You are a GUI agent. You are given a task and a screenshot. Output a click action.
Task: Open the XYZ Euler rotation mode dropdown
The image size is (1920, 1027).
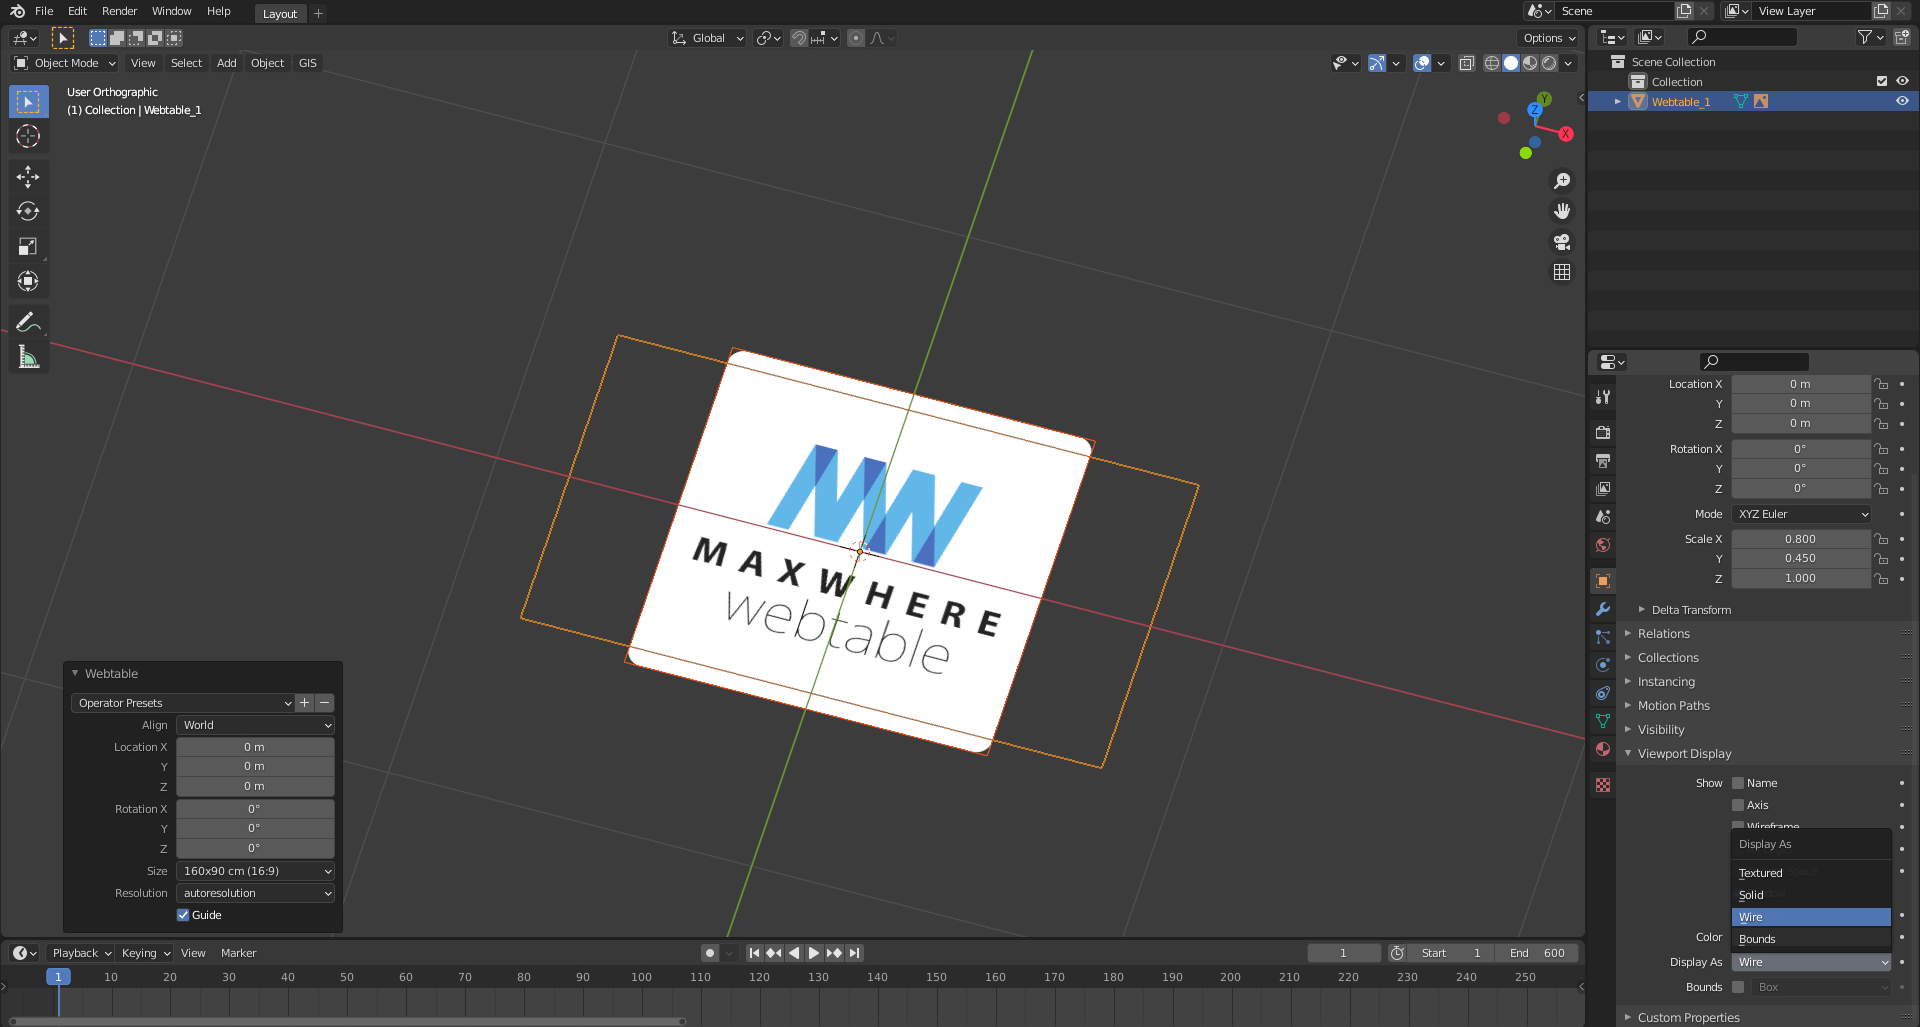click(1802, 514)
